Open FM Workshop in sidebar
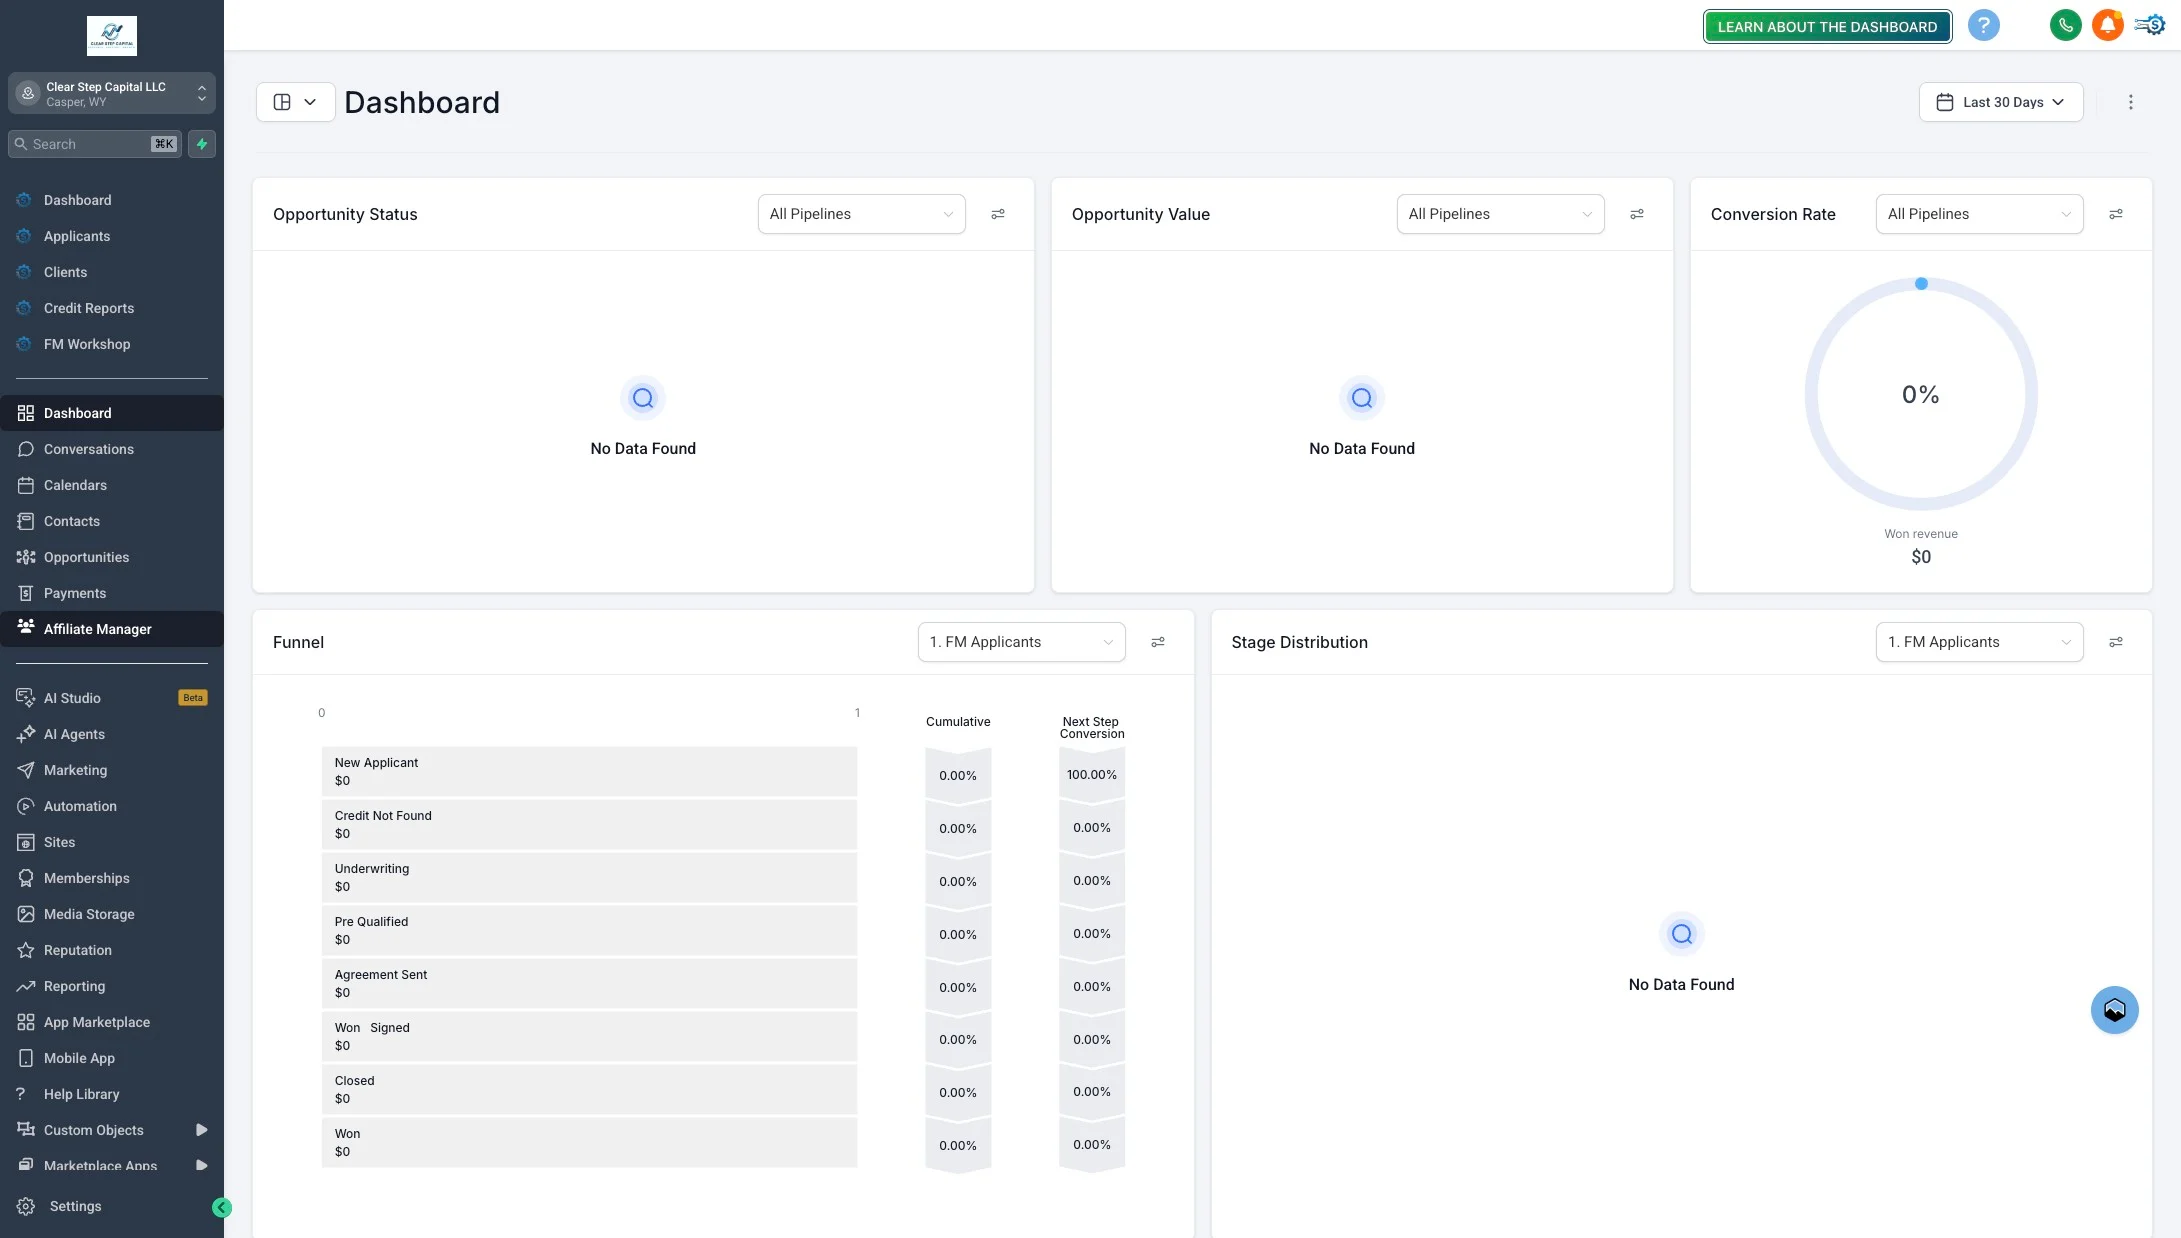This screenshot has width=2181, height=1238. click(x=112, y=344)
